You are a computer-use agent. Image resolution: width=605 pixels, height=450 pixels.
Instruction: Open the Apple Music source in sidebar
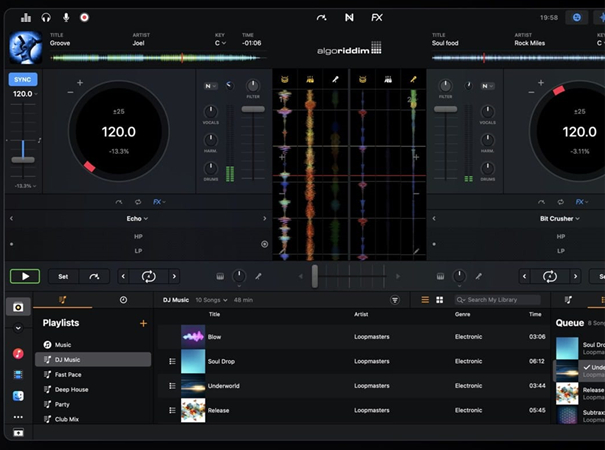pos(18,354)
